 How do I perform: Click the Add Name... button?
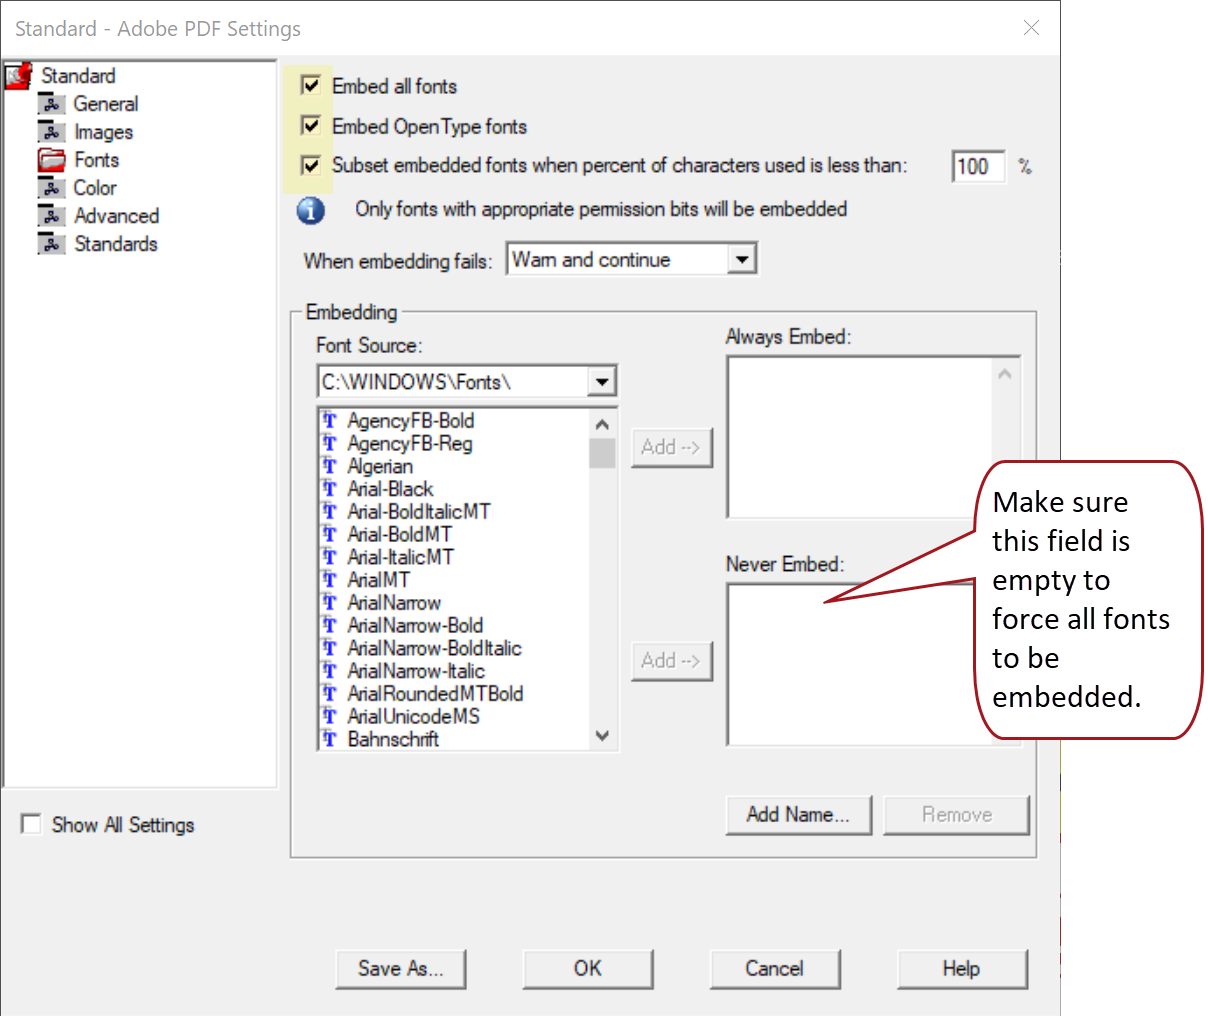coord(799,815)
